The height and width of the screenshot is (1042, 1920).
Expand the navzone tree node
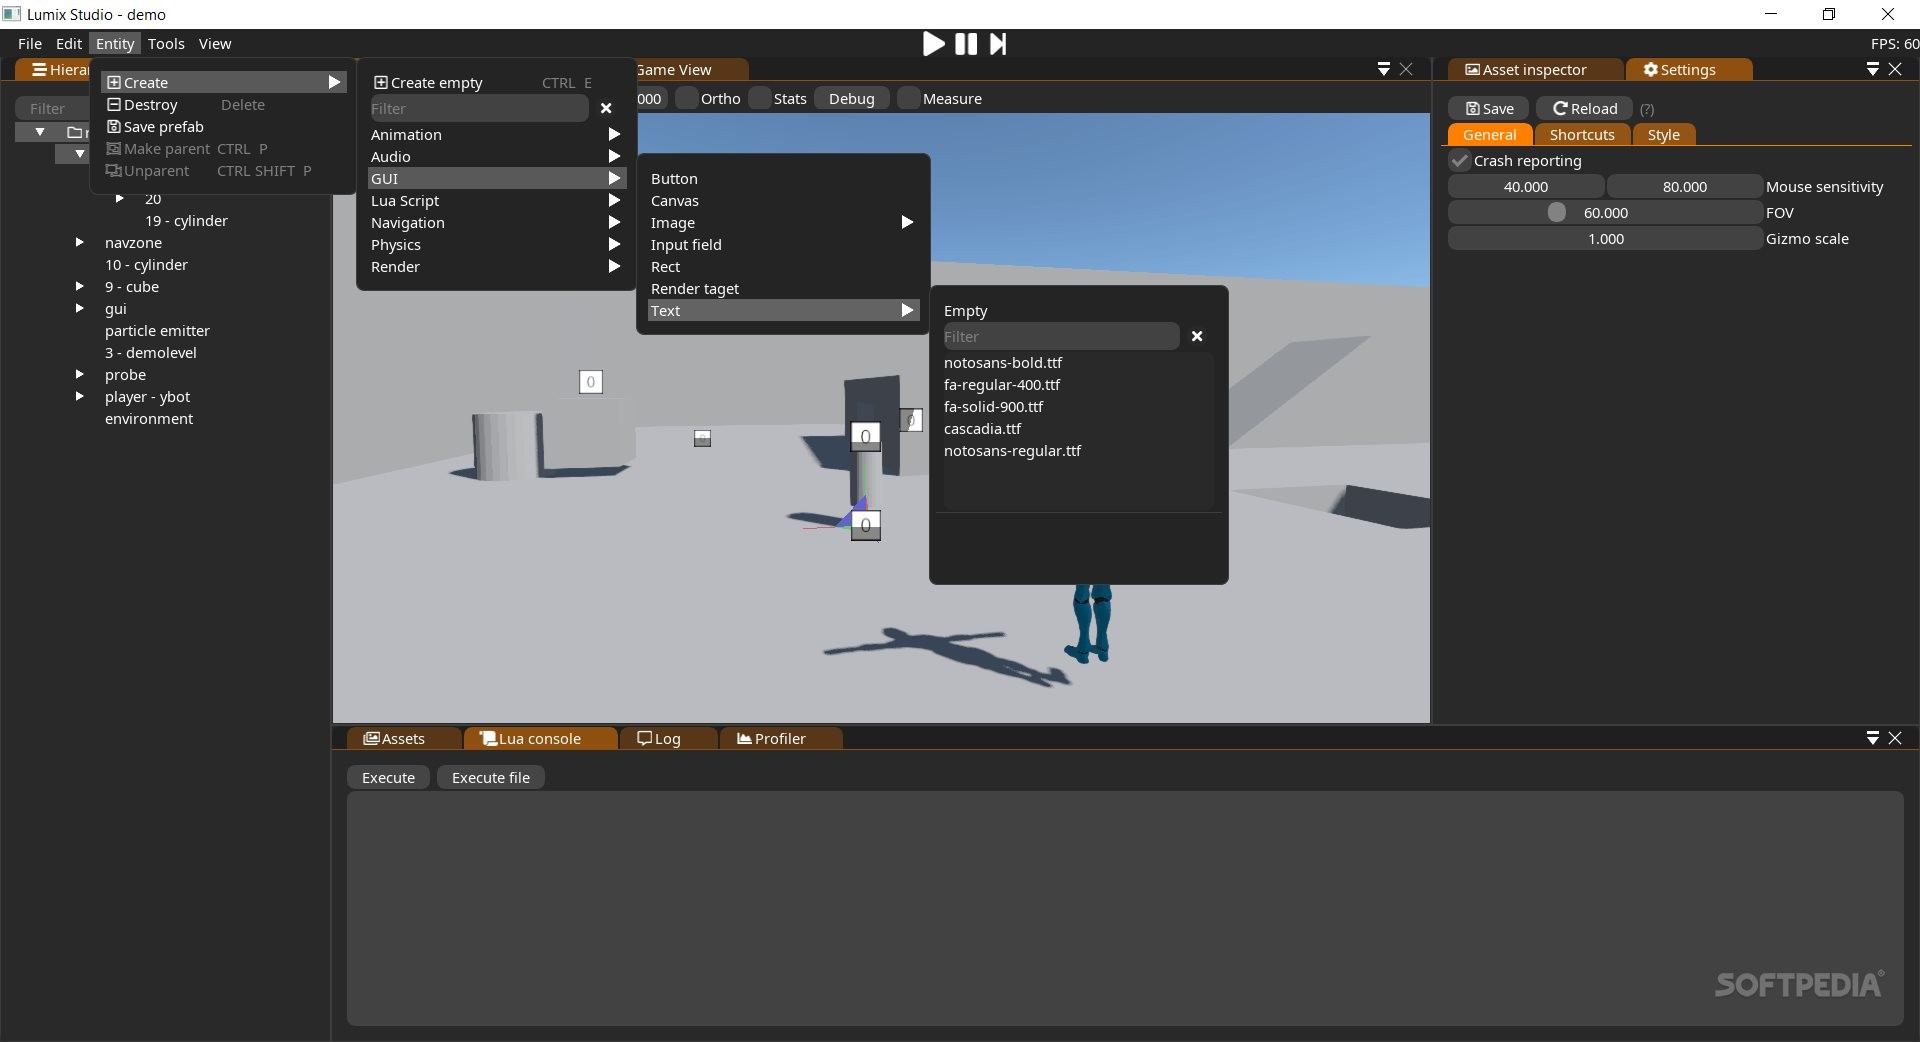80,242
